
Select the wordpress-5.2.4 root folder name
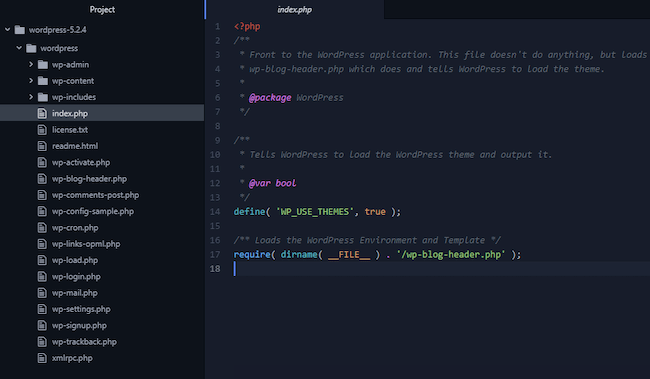tap(58, 30)
